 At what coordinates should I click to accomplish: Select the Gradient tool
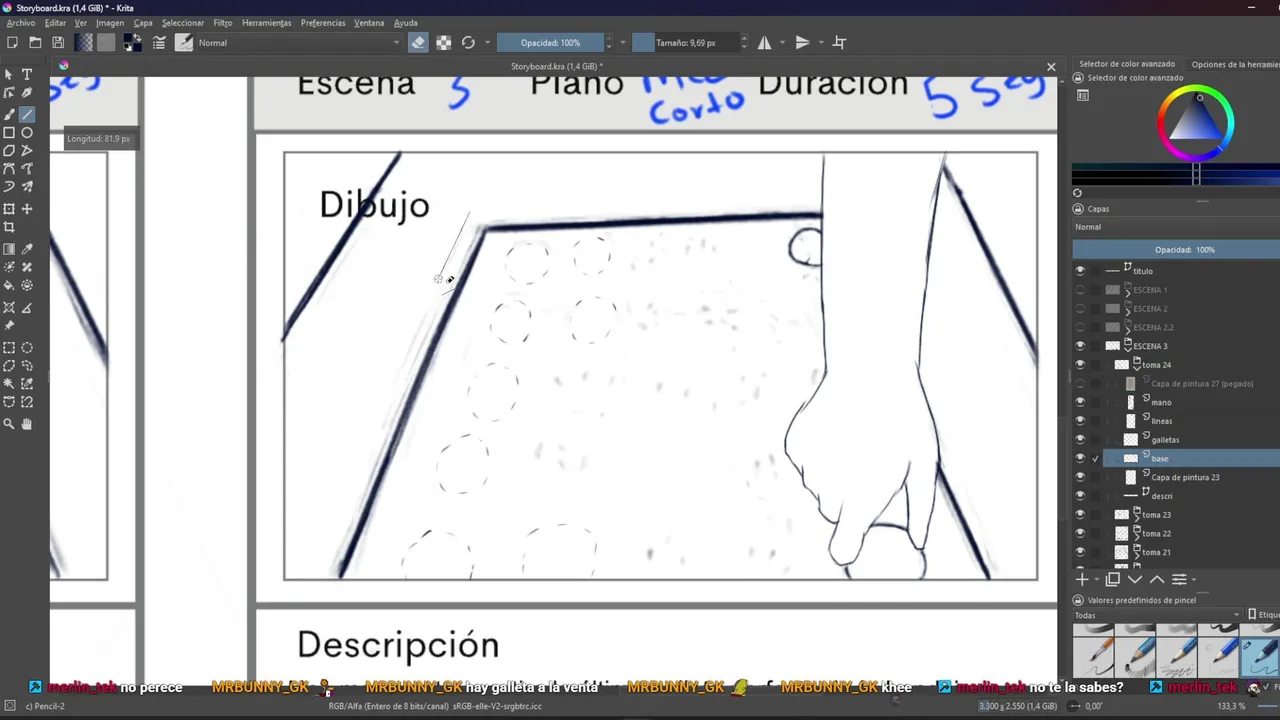9,249
